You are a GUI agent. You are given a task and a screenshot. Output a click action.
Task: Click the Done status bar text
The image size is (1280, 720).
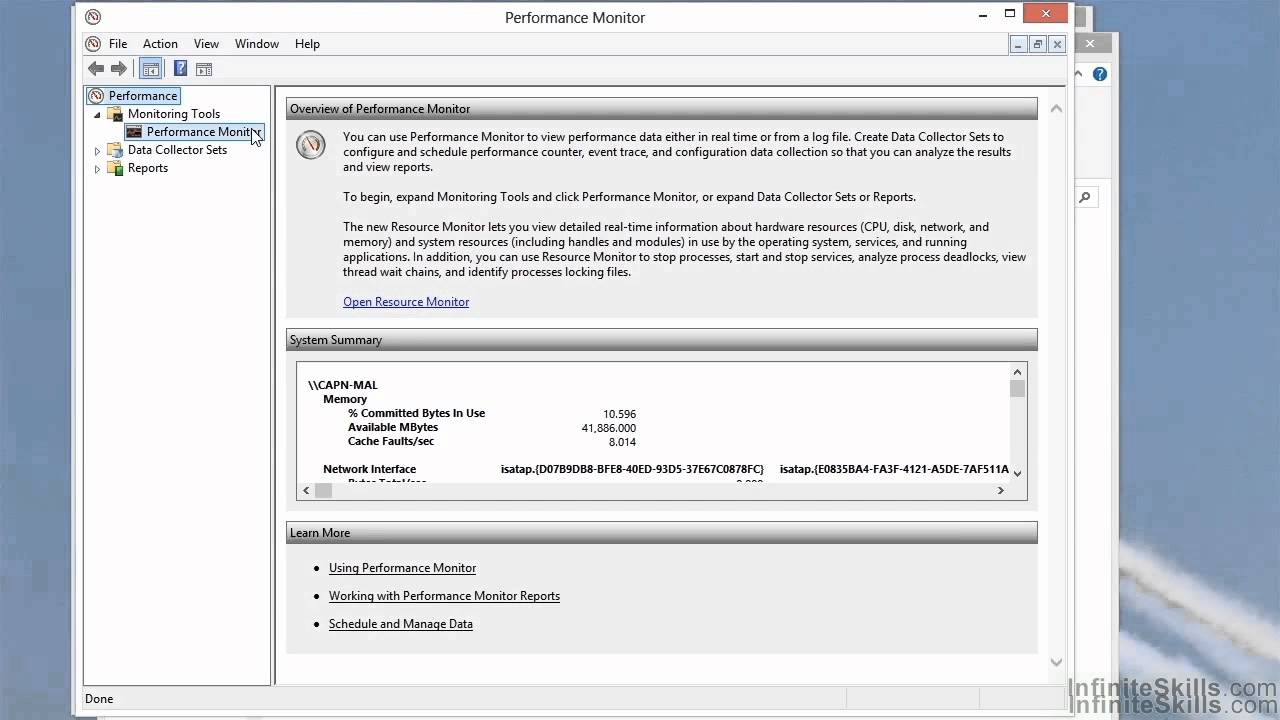[99, 699]
